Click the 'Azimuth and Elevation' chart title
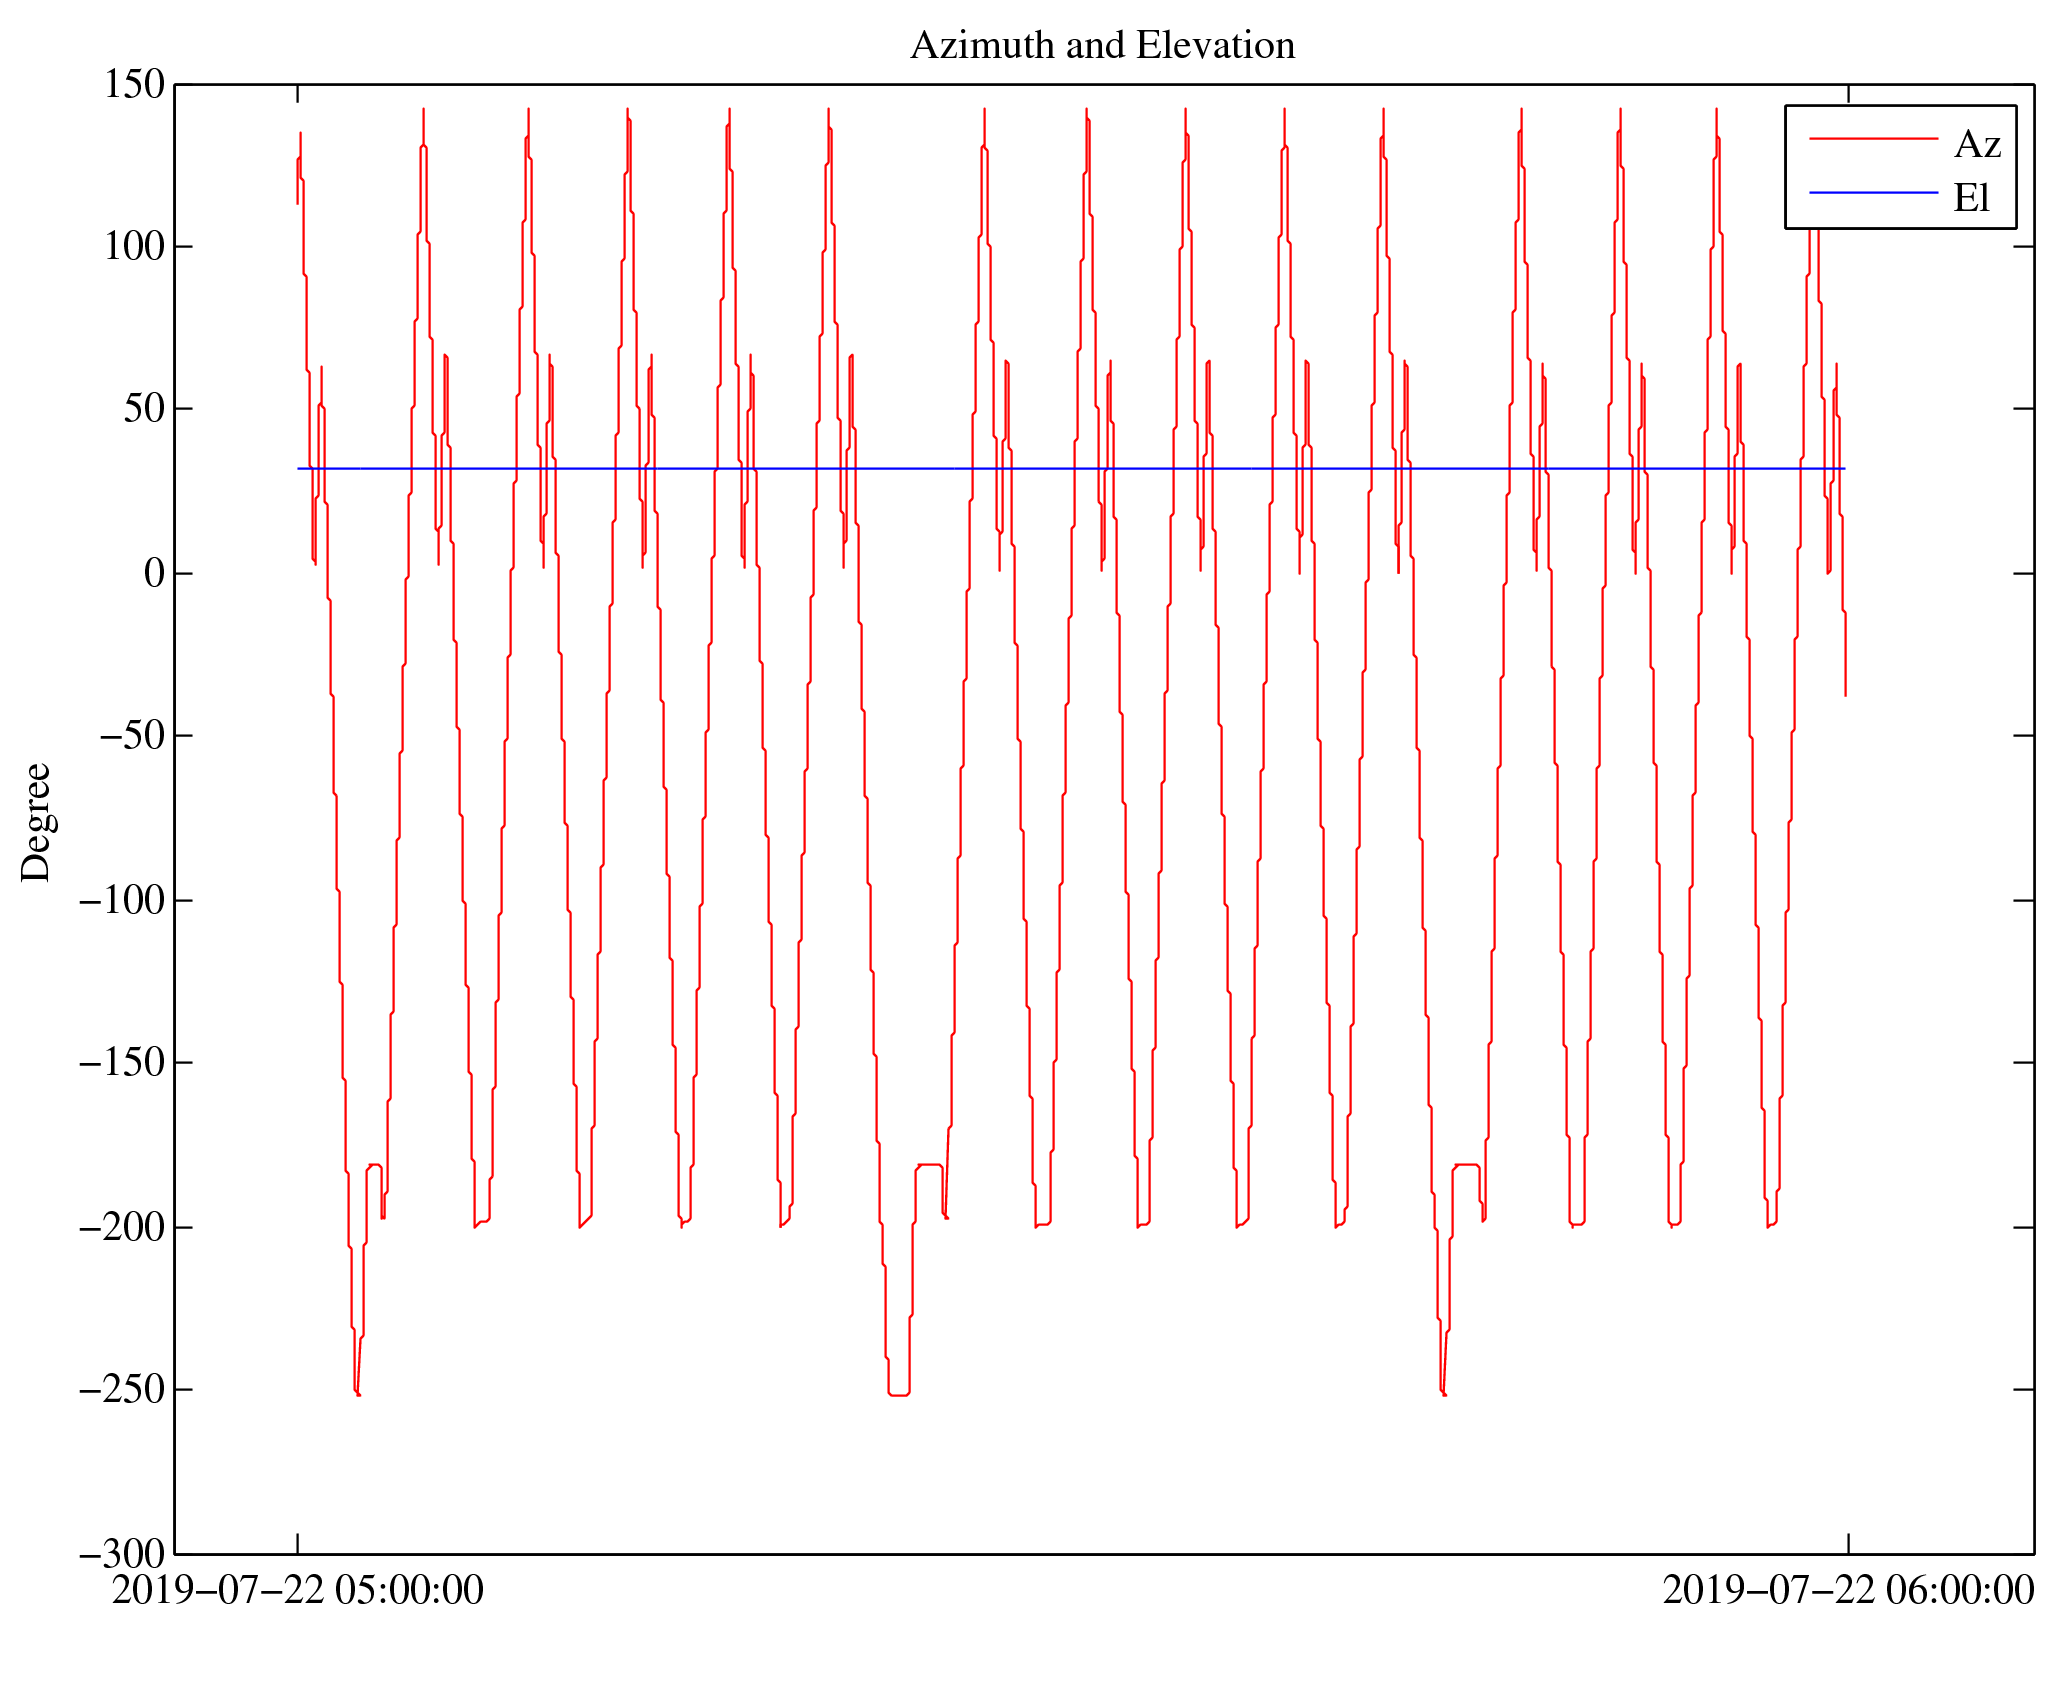 point(1102,46)
